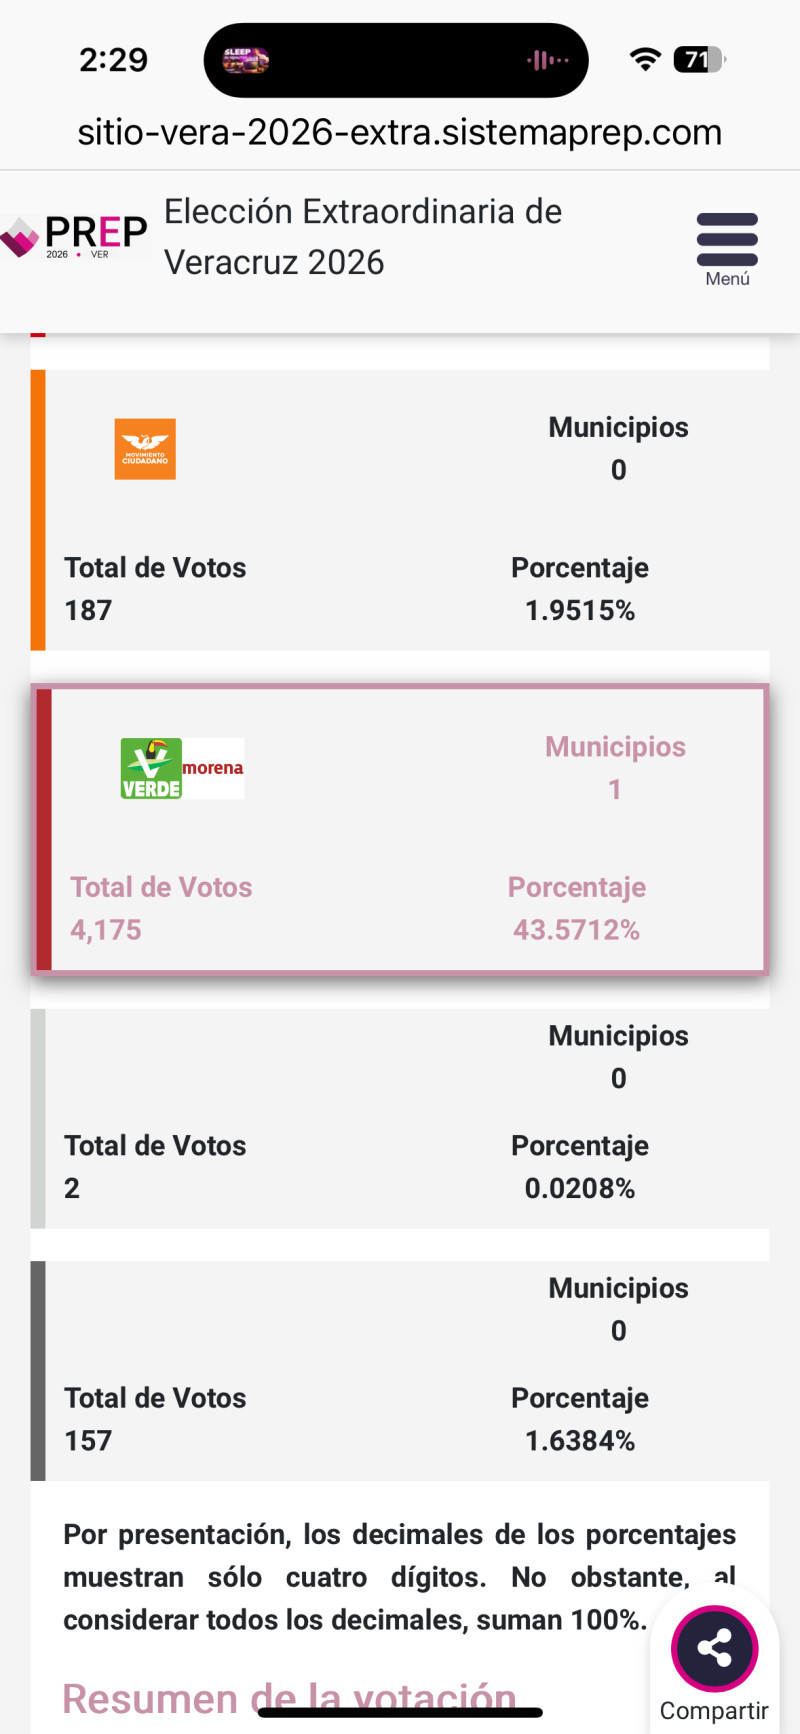Tap the 43.5712% percentage value
Image resolution: width=800 pixels, height=1734 pixels.
tap(576, 930)
